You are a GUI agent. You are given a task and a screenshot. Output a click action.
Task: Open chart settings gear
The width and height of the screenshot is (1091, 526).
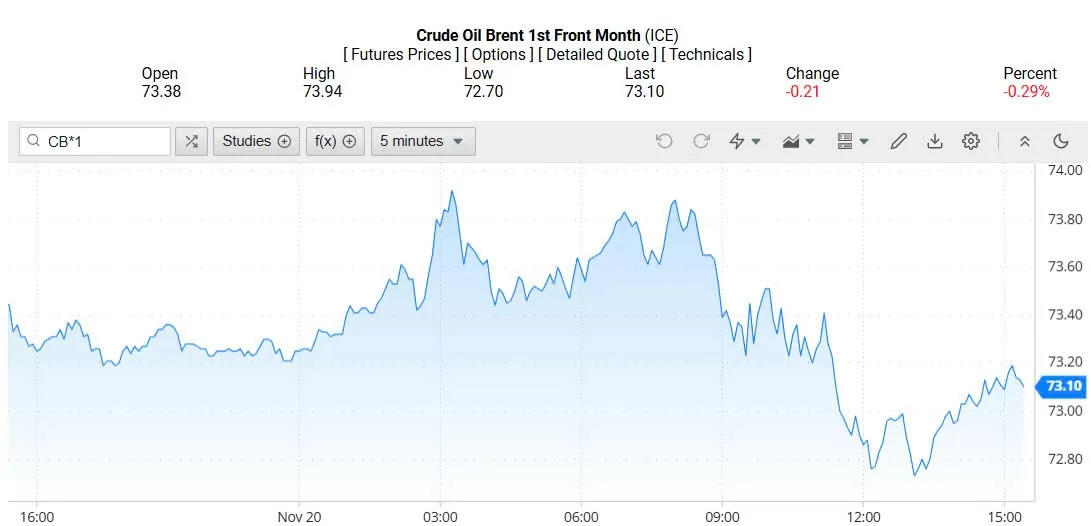[970, 142]
